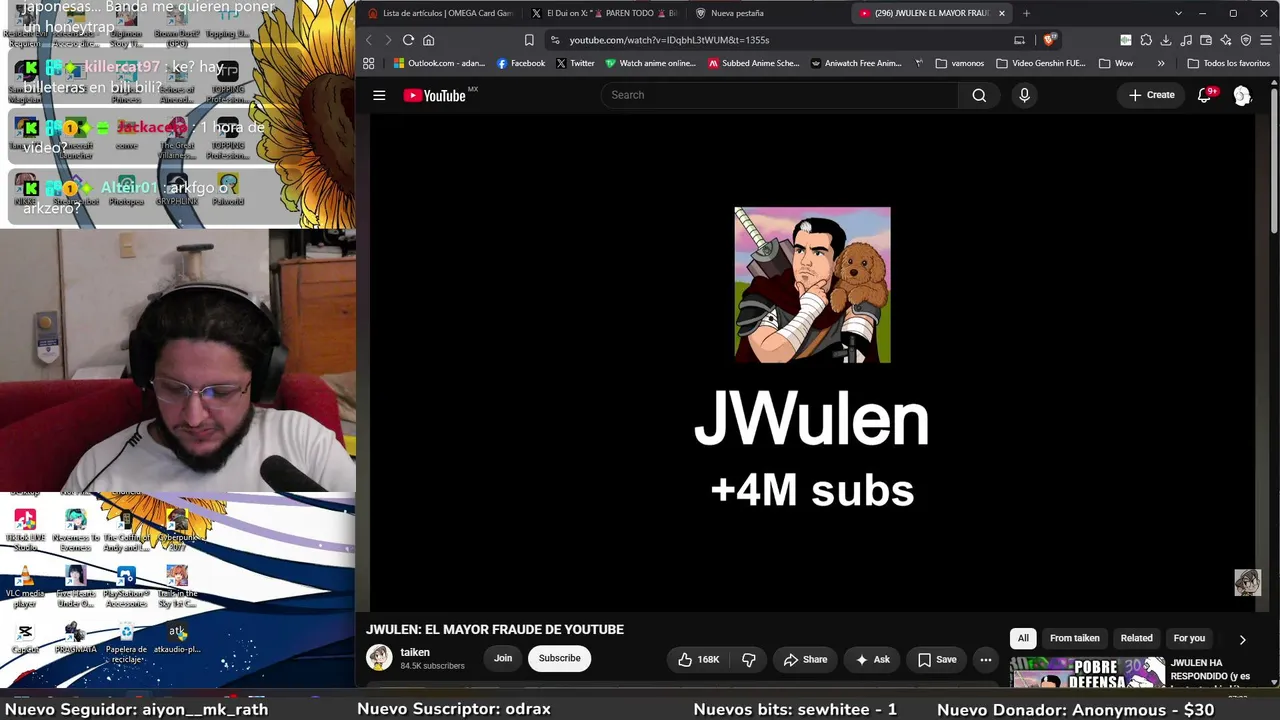
Task: Open Facebook bookmark
Action: [521, 63]
